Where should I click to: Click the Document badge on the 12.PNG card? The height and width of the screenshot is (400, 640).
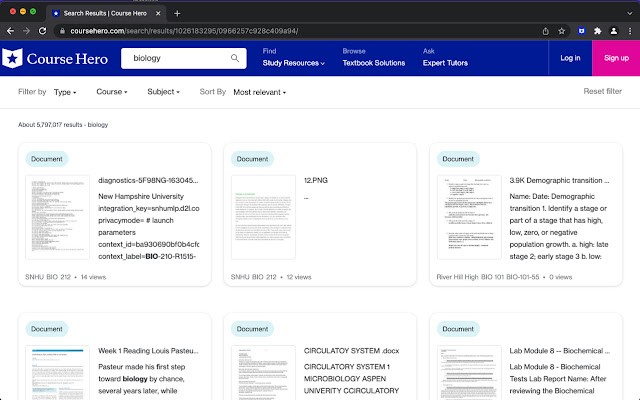pos(252,159)
